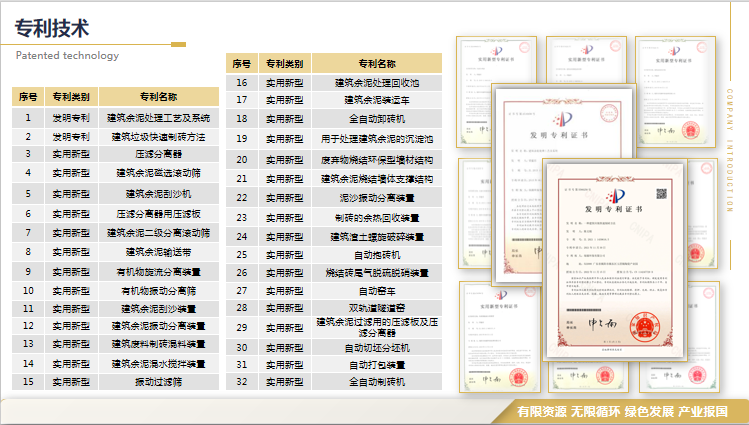Image resolution: width=749 pixels, height=425 pixels.
Task: Open bottom-left 实用新型专利证书 thumbnail
Action: (x=500, y=337)
